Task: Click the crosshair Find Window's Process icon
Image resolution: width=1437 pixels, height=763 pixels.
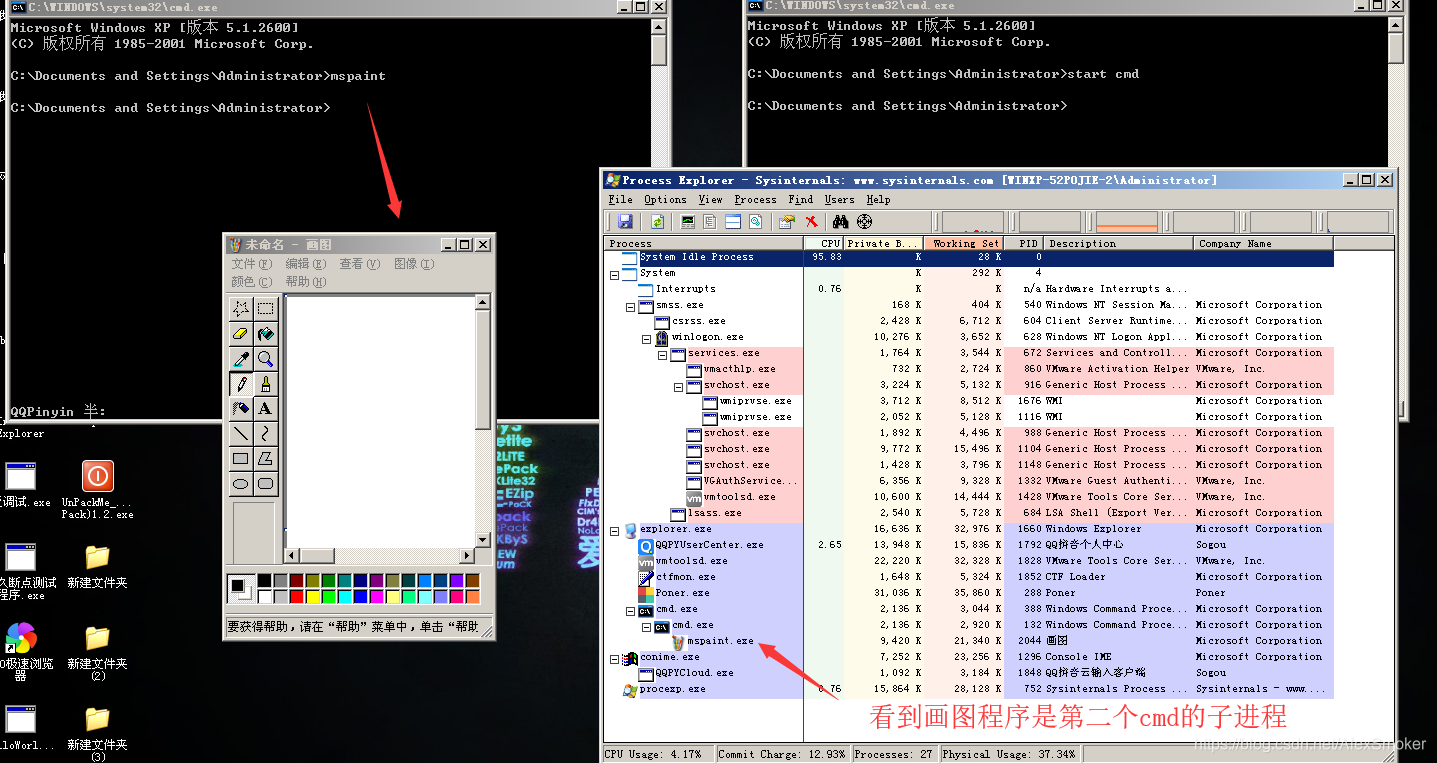Action: point(865,221)
